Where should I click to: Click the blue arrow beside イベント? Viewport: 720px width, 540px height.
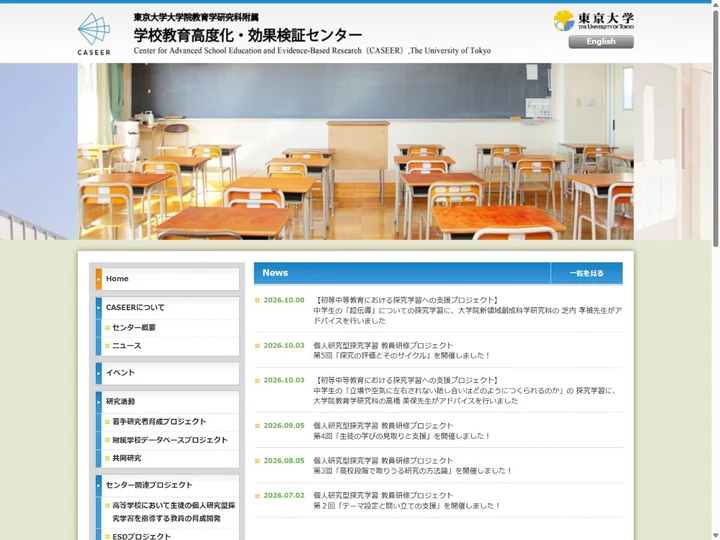99,373
